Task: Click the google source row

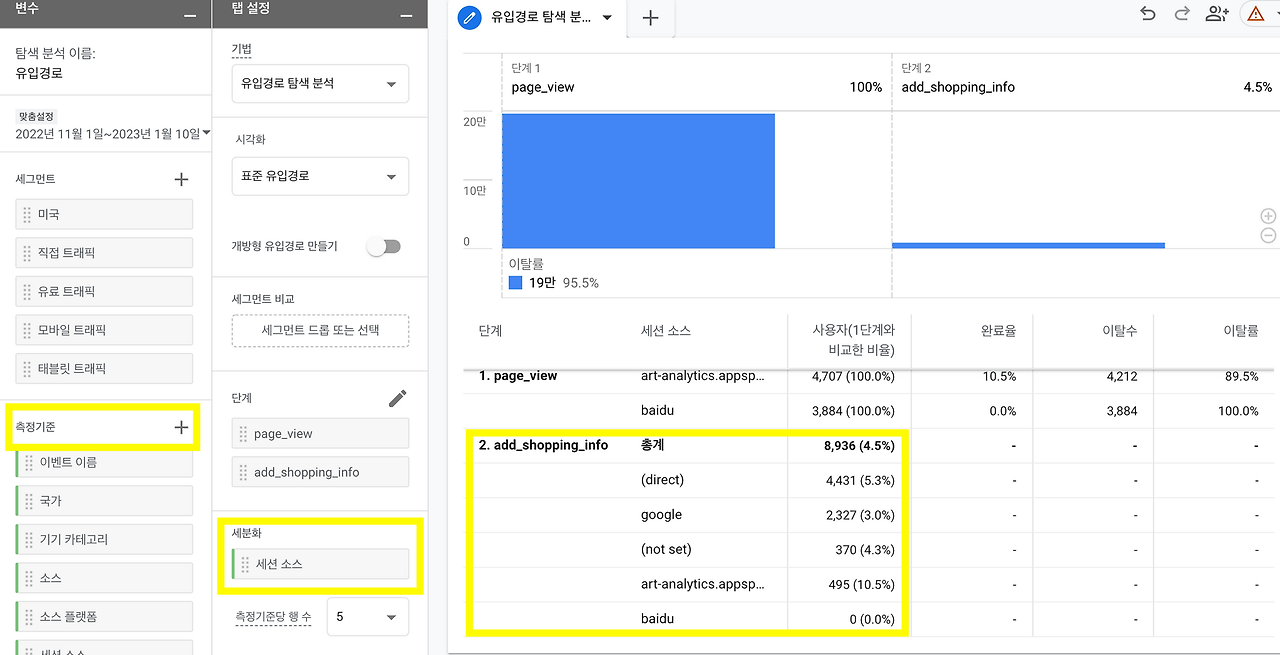Action: (x=662, y=515)
